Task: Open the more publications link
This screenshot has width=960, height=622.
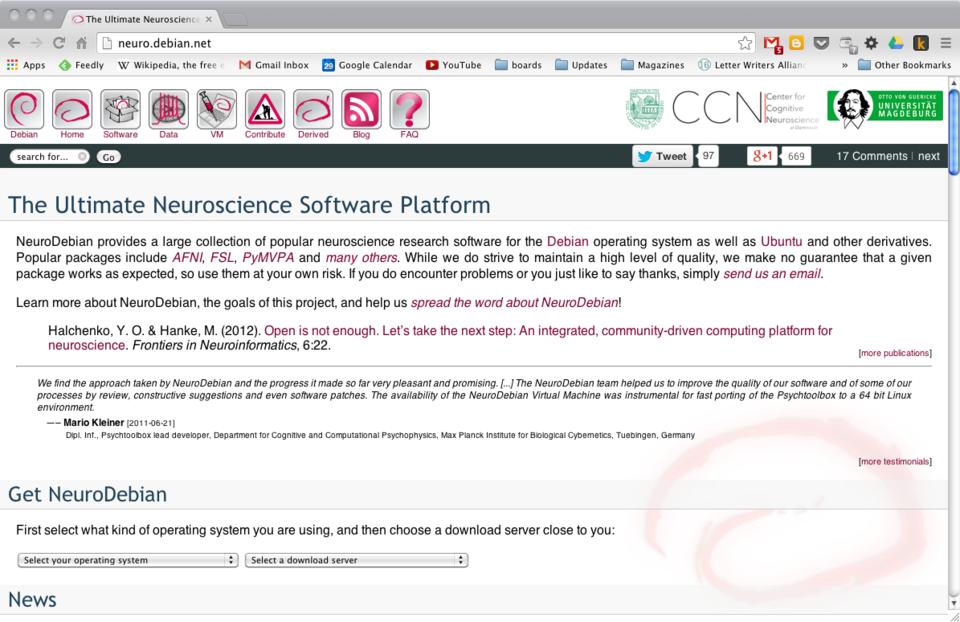Action: [x=895, y=353]
